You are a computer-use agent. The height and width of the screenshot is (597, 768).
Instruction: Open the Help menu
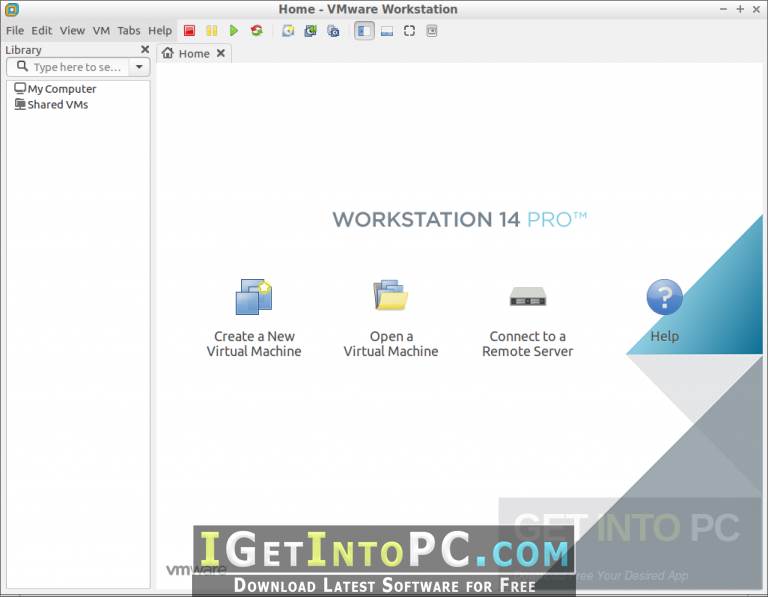[x=160, y=30]
